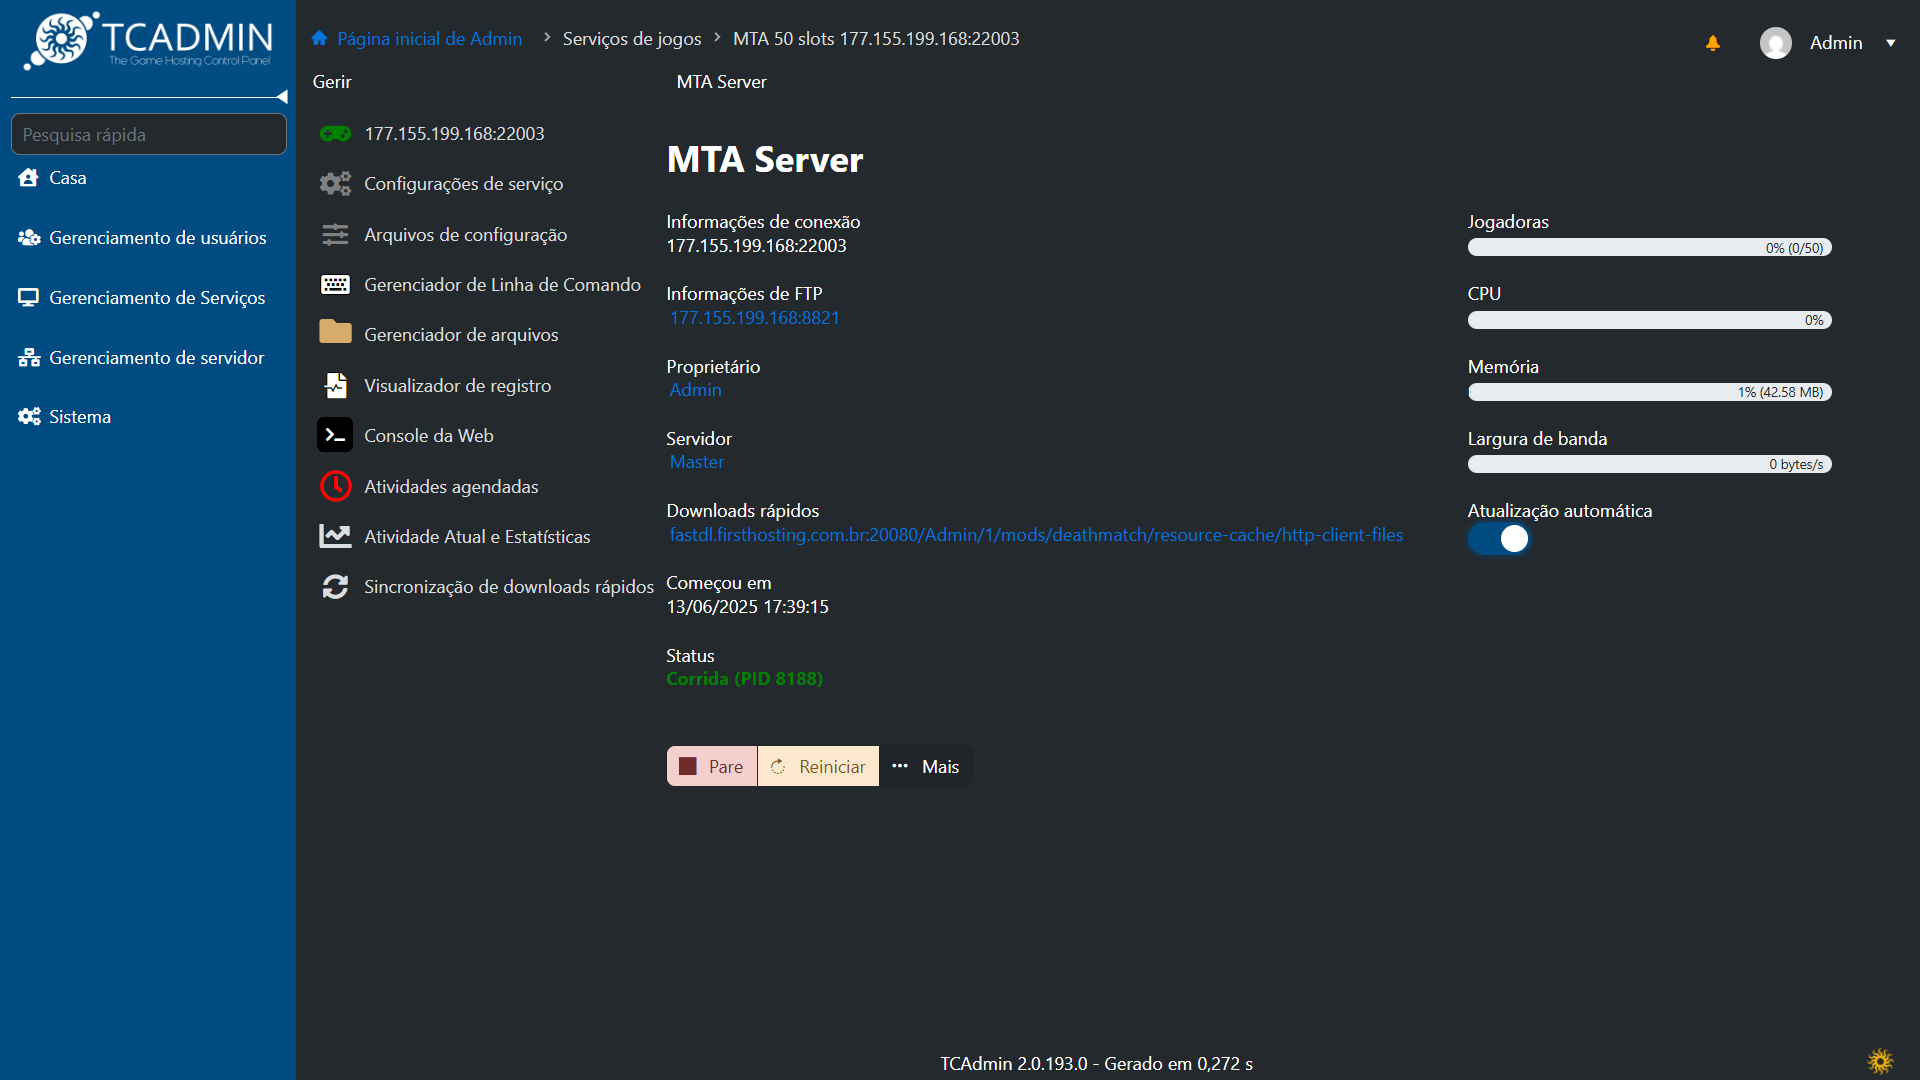Viewport: 1920px width, 1080px height.
Task: Open FTP address 177.155.199.168:8821
Action: tap(755, 318)
